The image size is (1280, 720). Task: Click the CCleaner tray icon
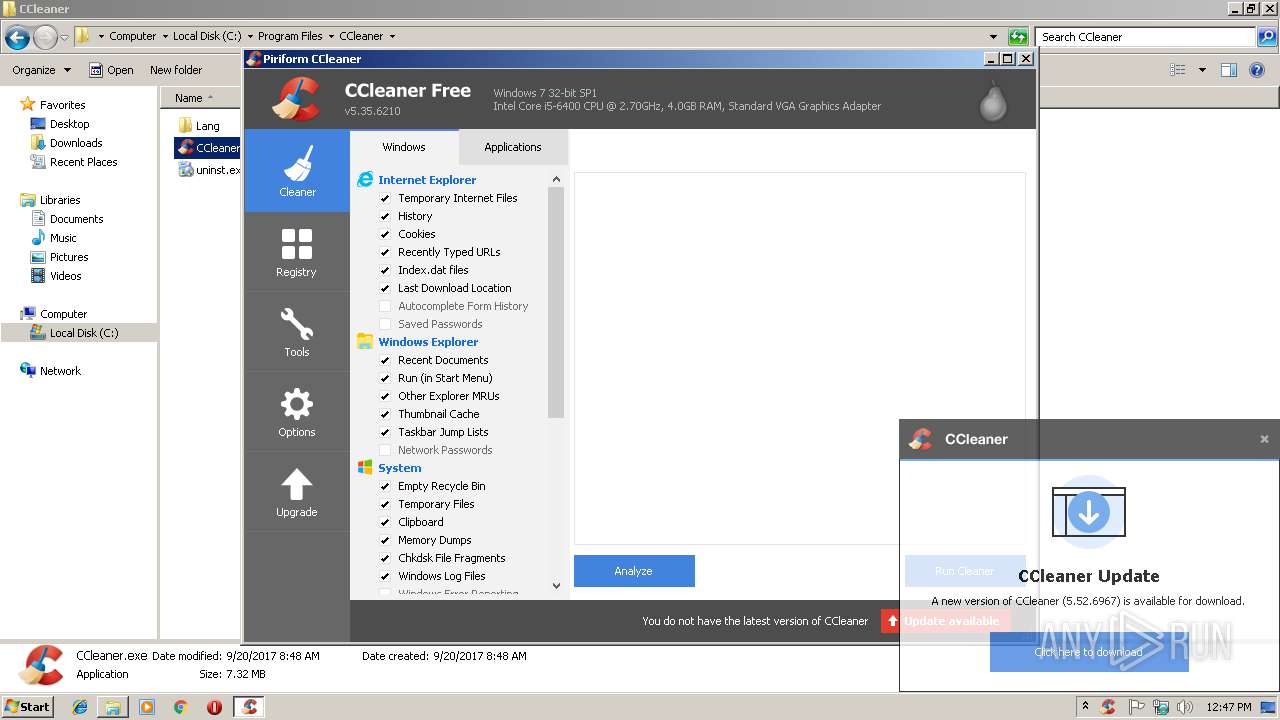(1107, 707)
